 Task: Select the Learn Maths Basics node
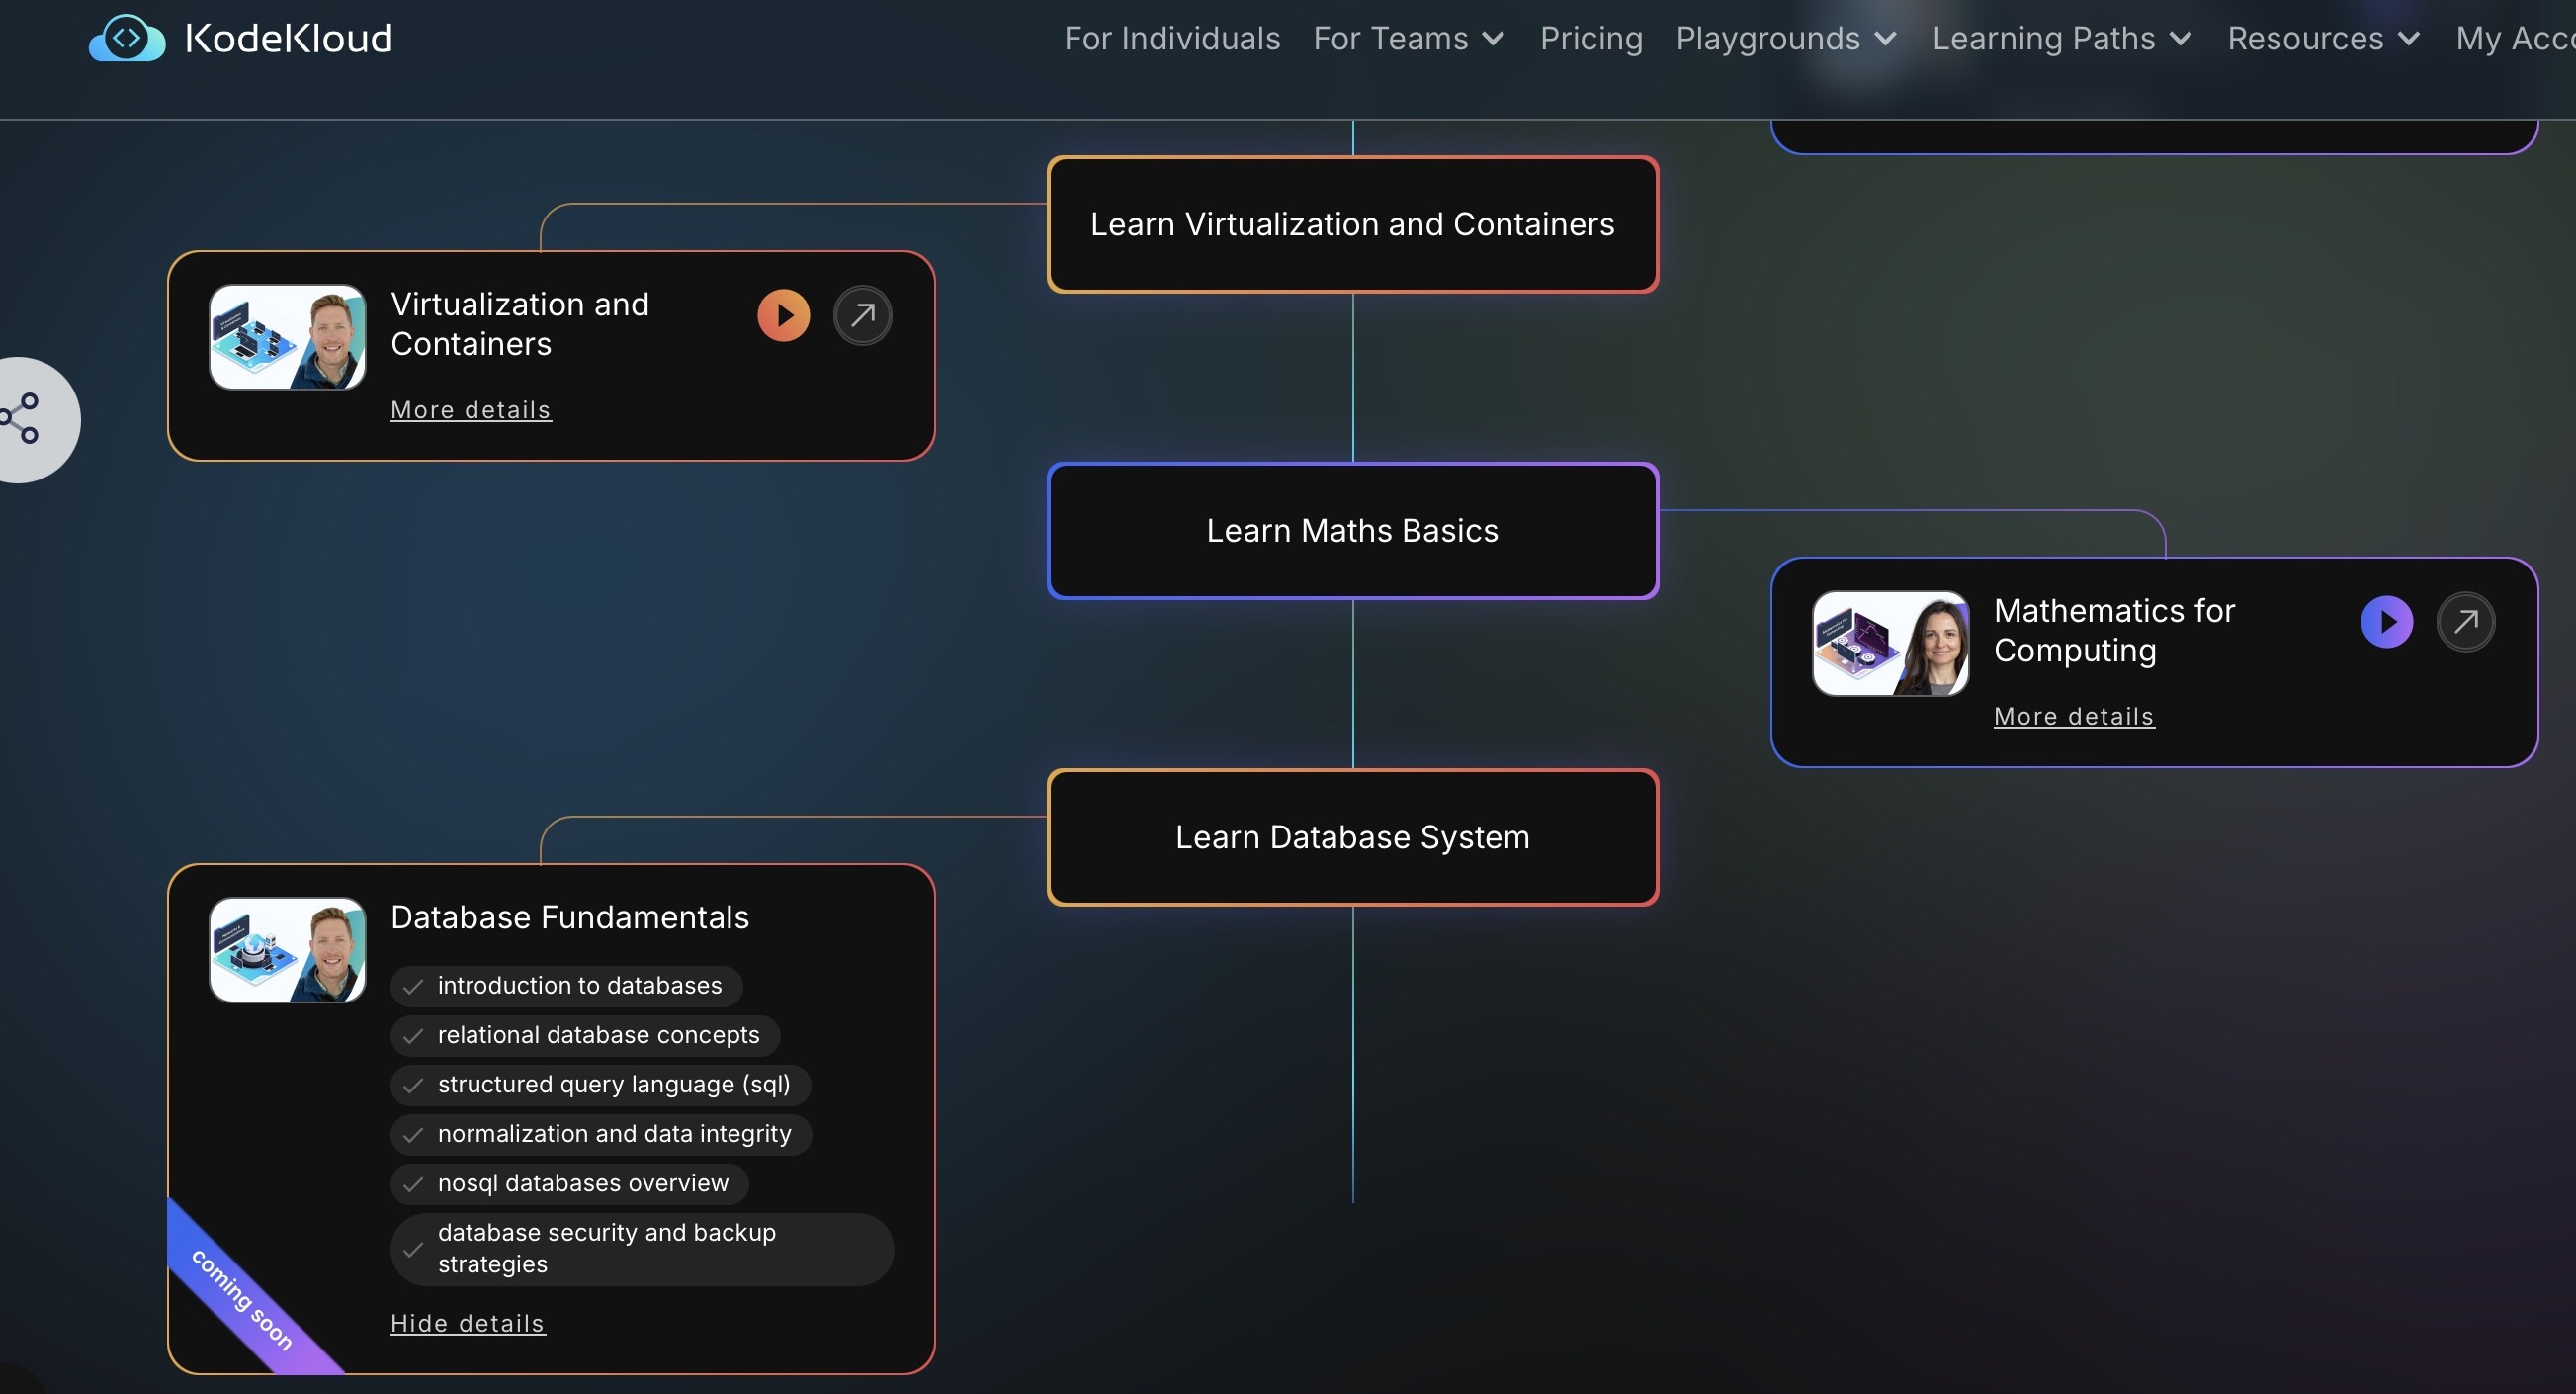1352,531
